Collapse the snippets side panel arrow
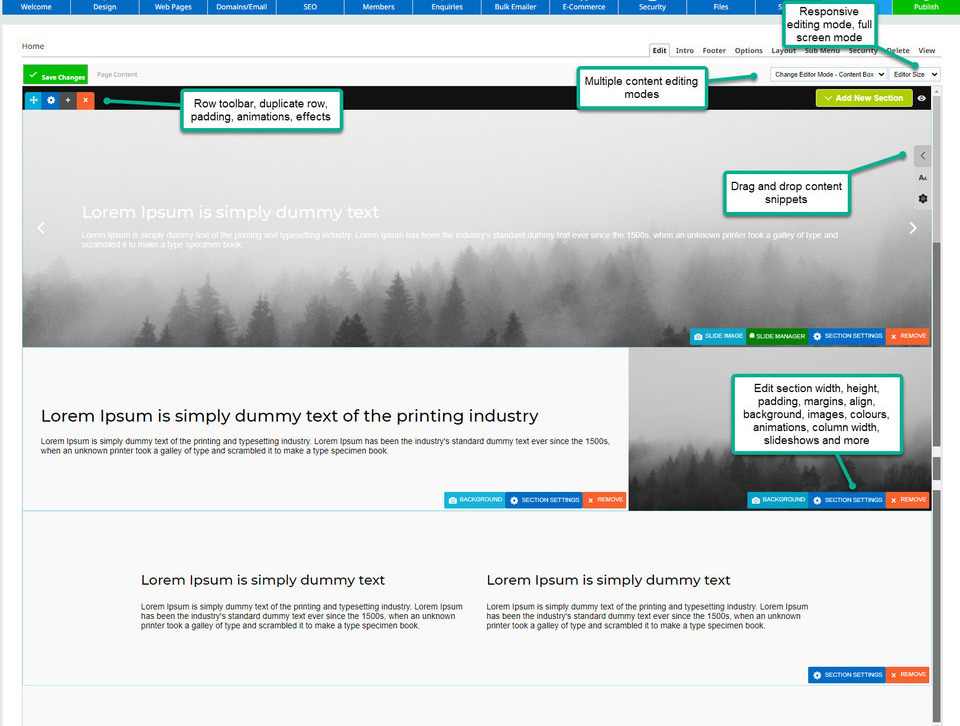Image resolution: width=960 pixels, height=726 pixels. point(923,155)
